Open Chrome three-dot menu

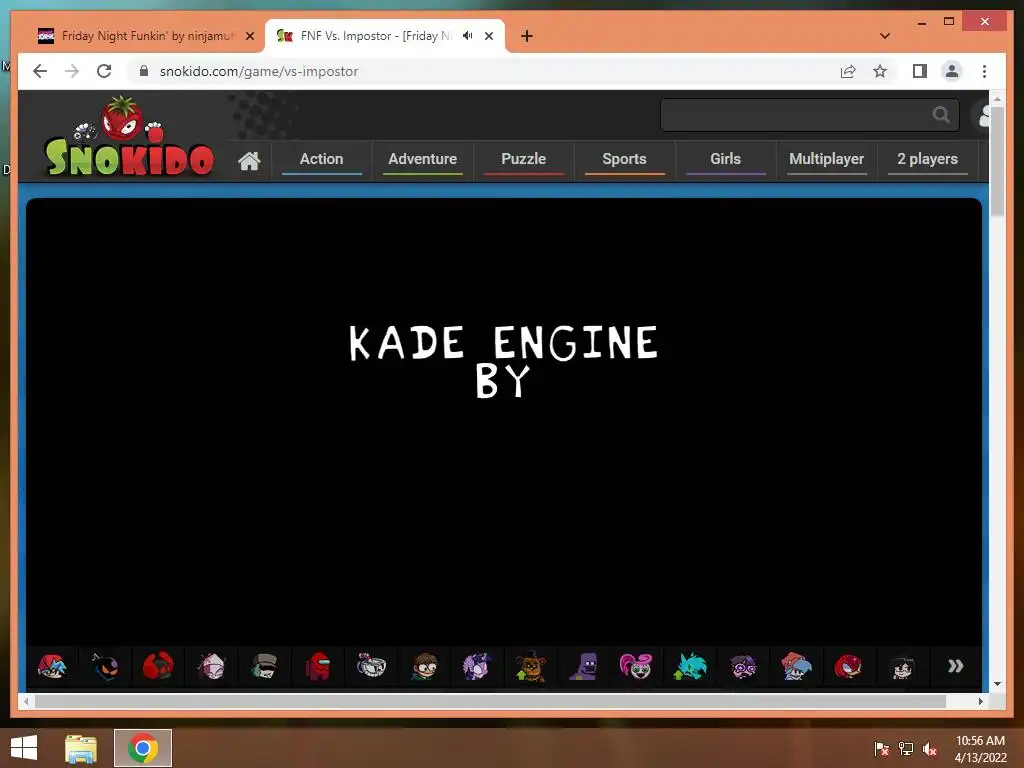984,71
